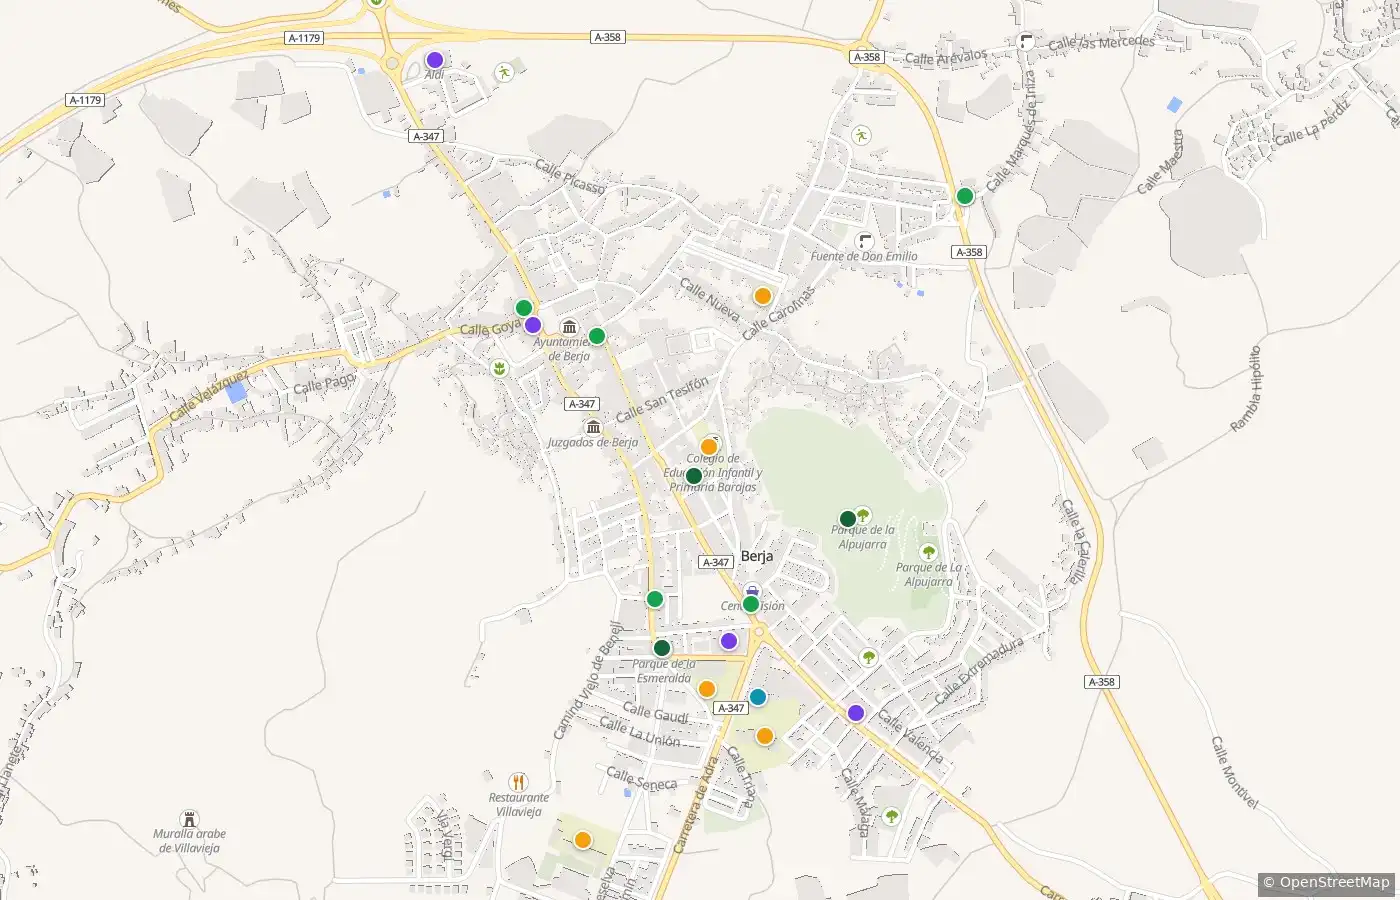The height and width of the screenshot is (900, 1400).
Task: Select the playground icon next to Aldi
Action: tap(505, 72)
